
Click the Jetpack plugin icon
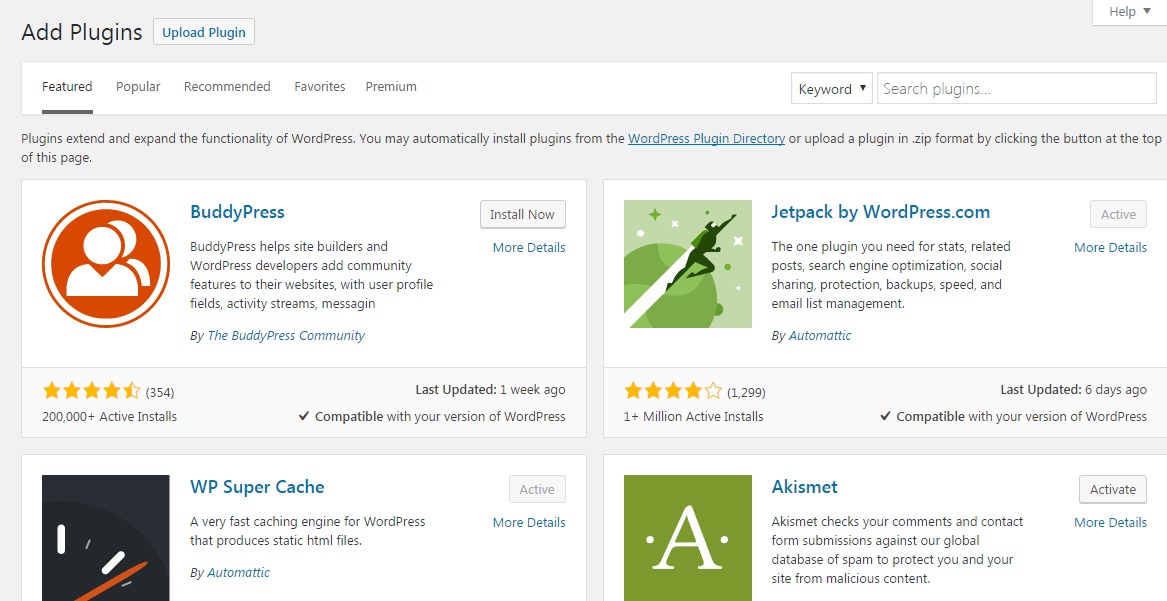pyautogui.click(x=688, y=263)
